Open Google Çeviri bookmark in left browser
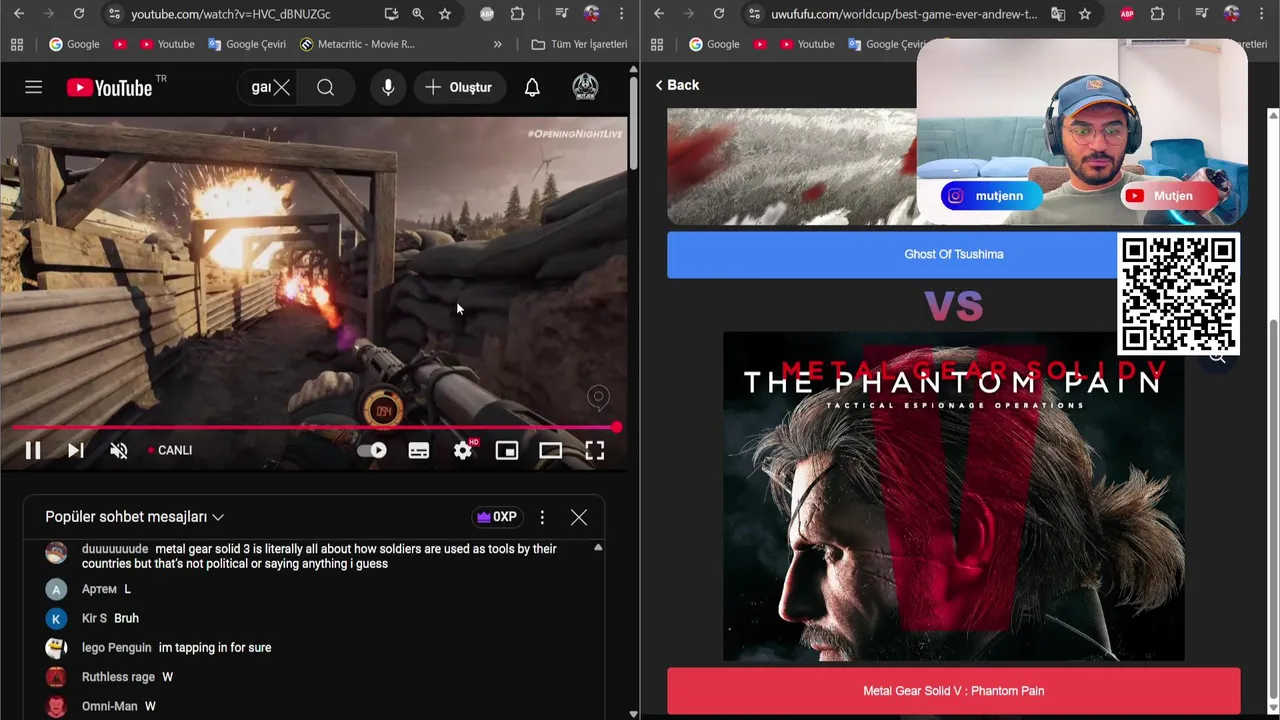The height and width of the screenshot is (720, 1280). (247, 44)
